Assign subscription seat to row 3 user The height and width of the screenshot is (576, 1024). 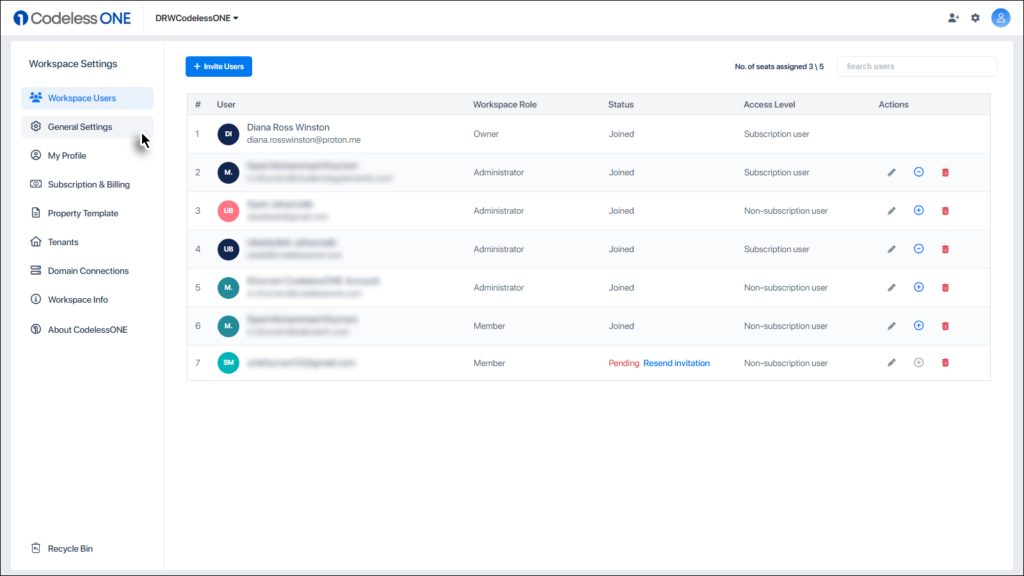pos(919,210)
